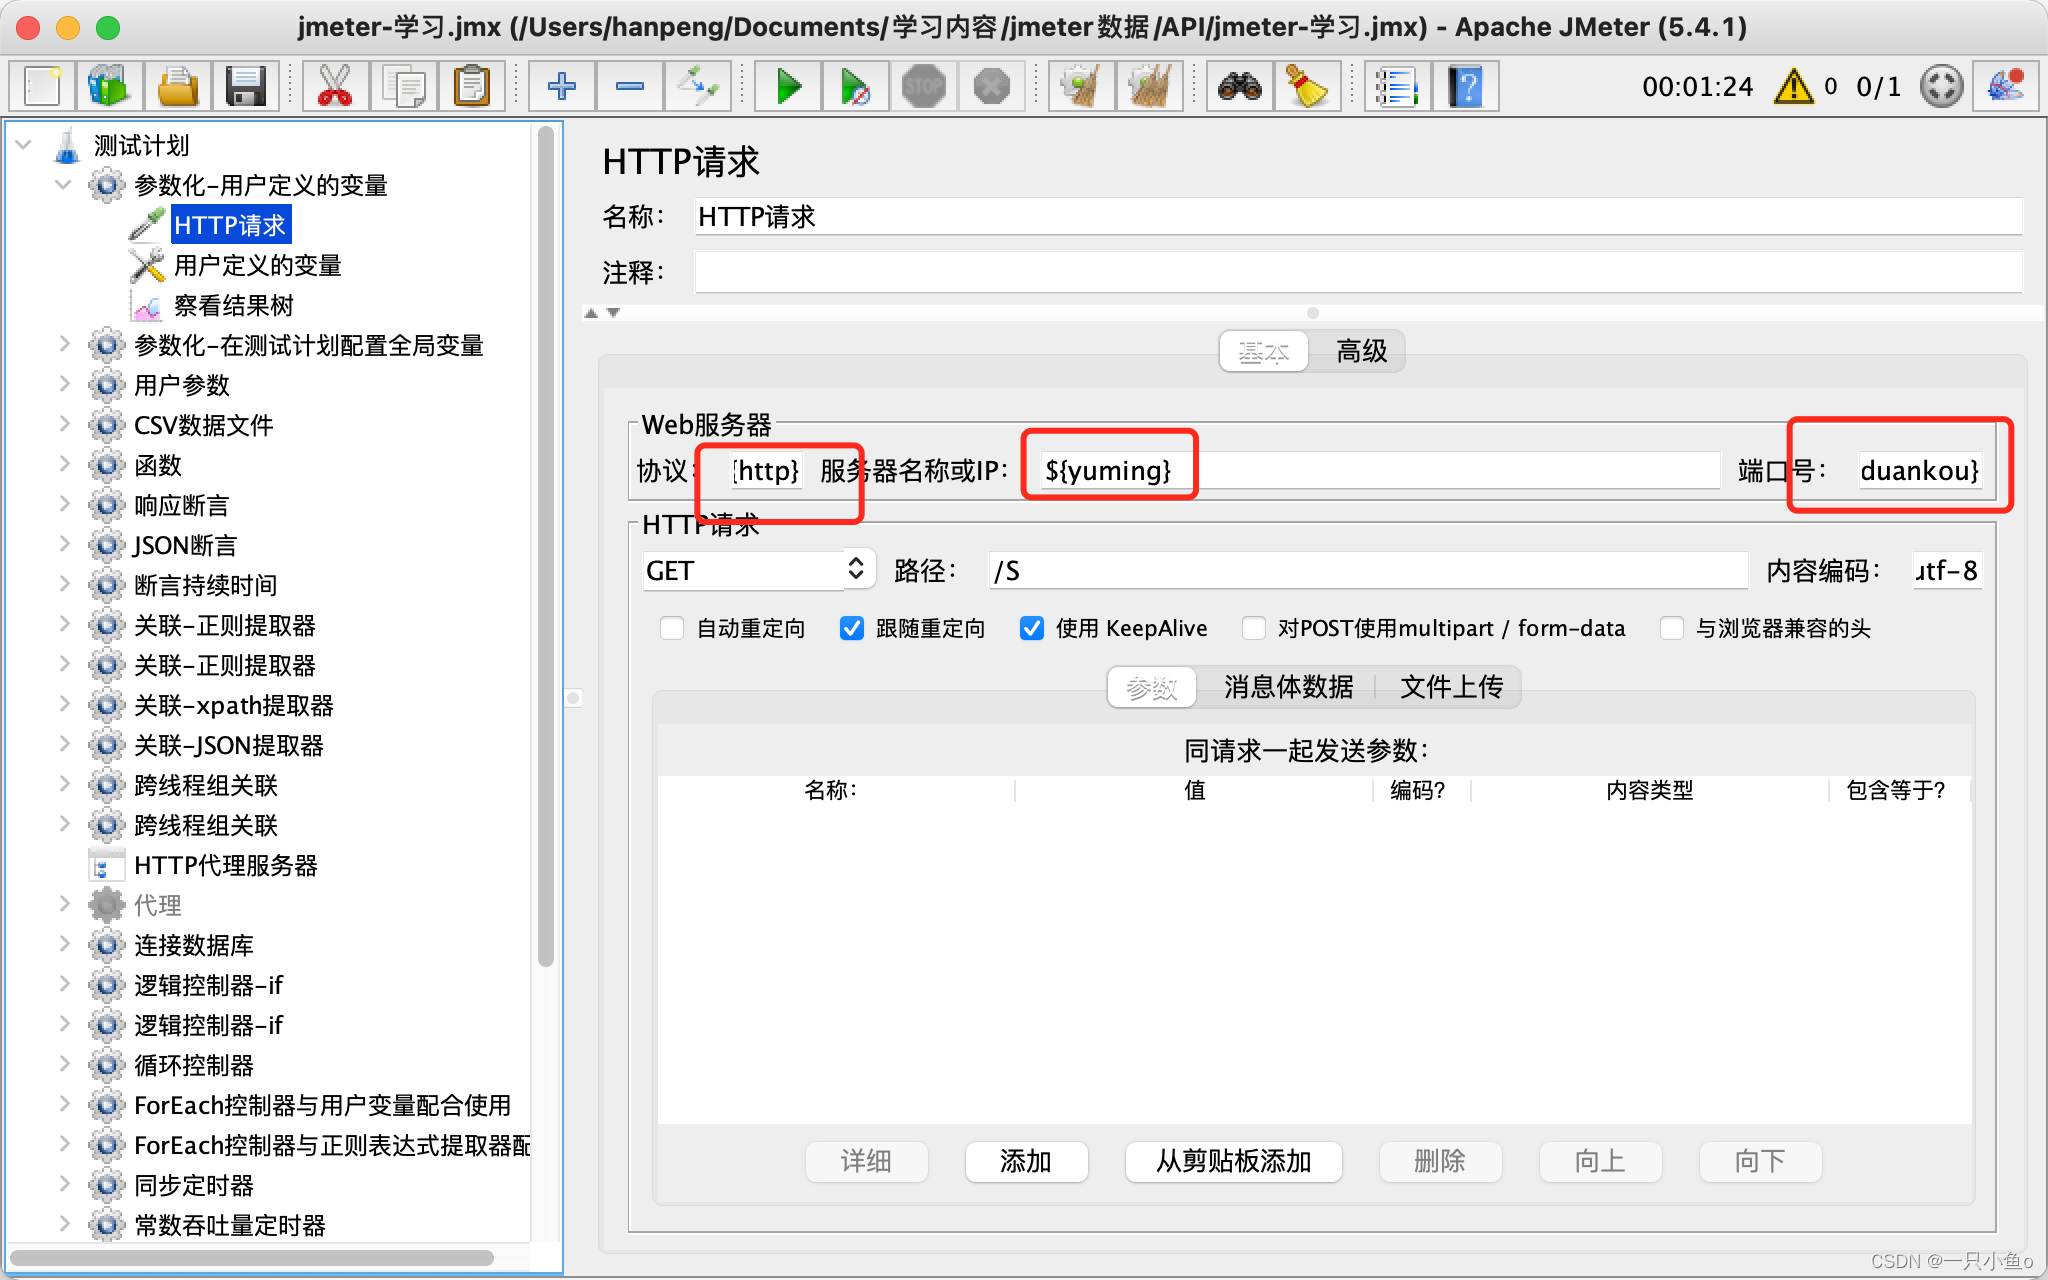The image size is (2048, 1280).
Task: Click the Stop test icon
Action: 923,86
